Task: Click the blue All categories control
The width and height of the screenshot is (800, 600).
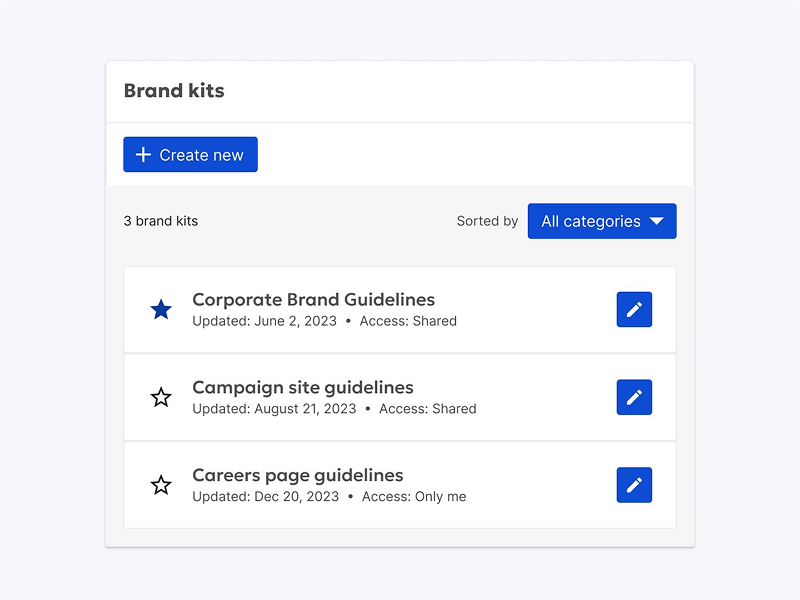Action: (601, 221)
